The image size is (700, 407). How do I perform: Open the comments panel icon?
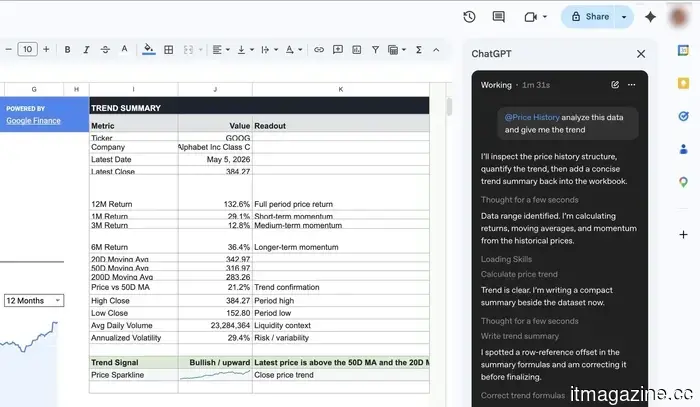(499, 17)
